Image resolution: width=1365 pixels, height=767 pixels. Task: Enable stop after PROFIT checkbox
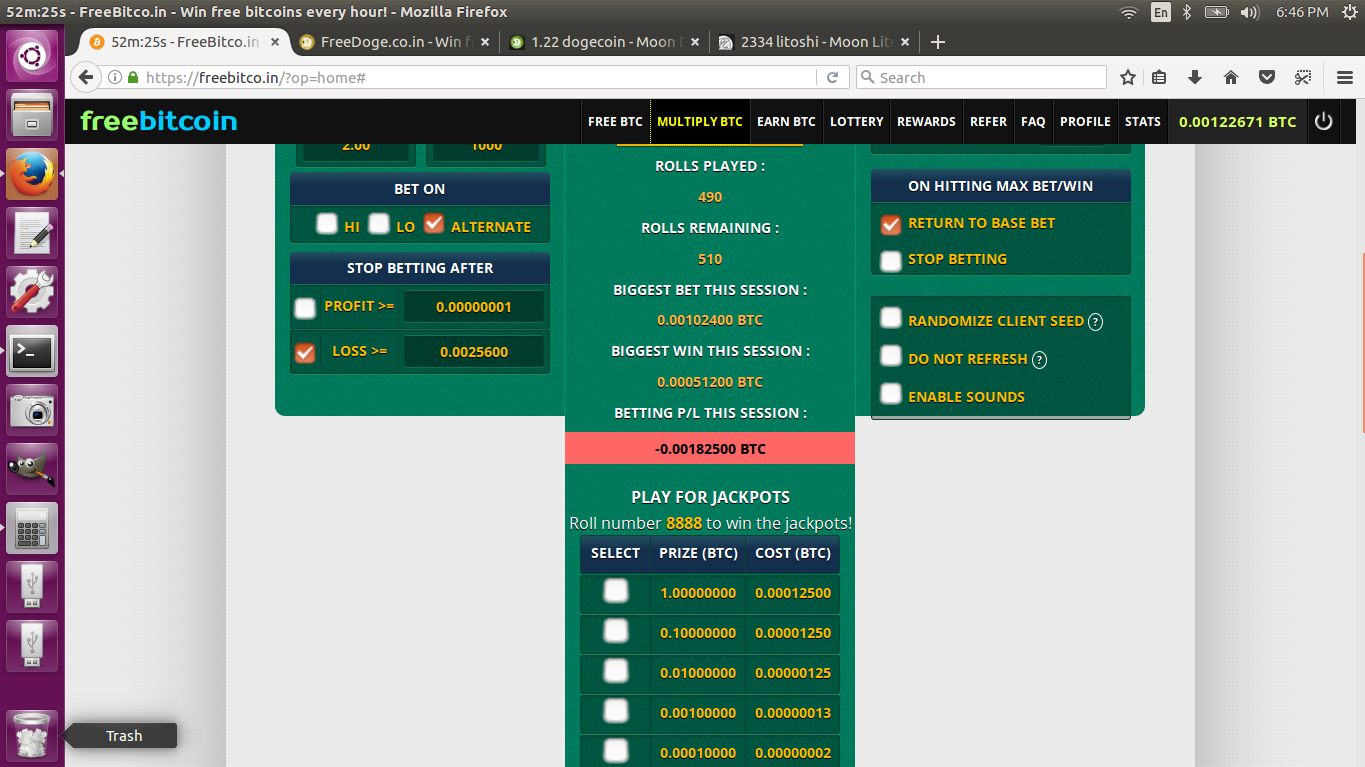[x=305, y=309]
